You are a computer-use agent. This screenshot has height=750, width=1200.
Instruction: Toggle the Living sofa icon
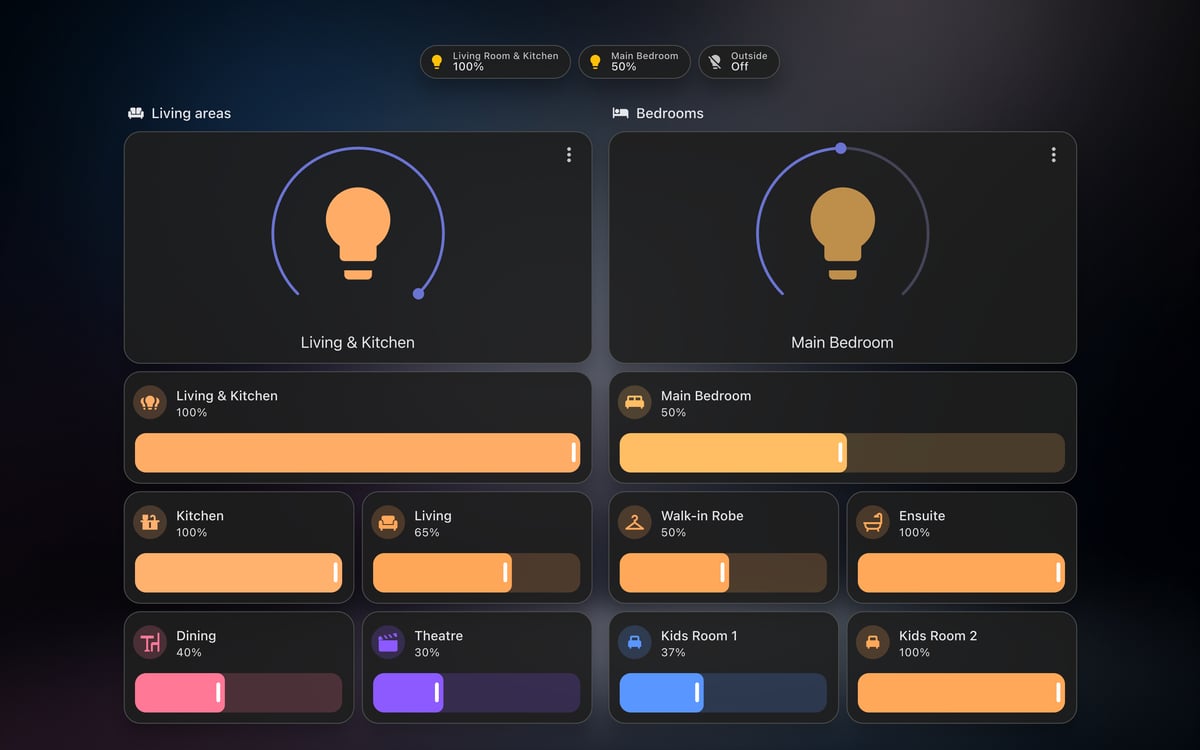pyautogui.click(x=388, y=523)
